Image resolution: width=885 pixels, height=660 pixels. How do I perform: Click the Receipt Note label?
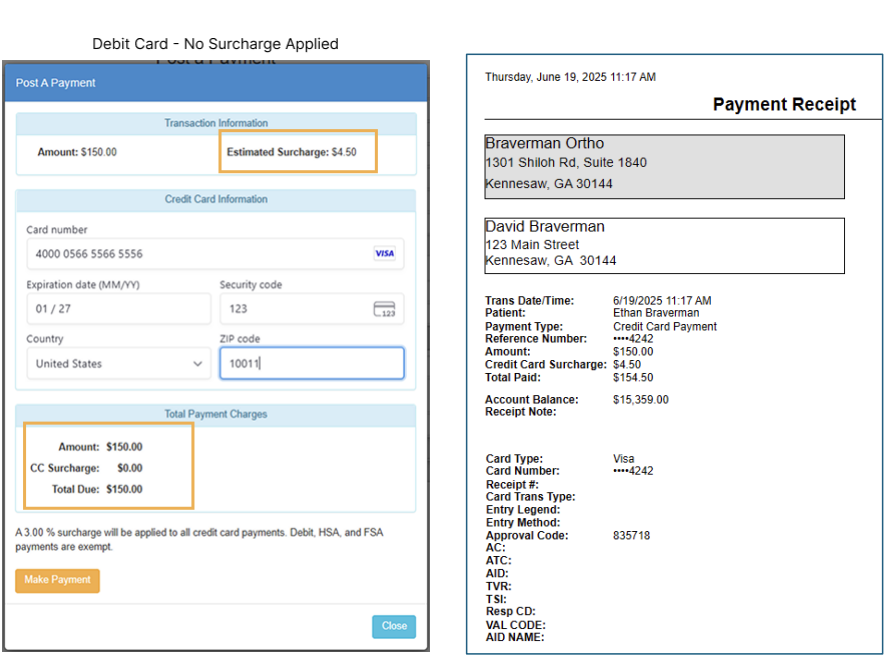[520, 412]
